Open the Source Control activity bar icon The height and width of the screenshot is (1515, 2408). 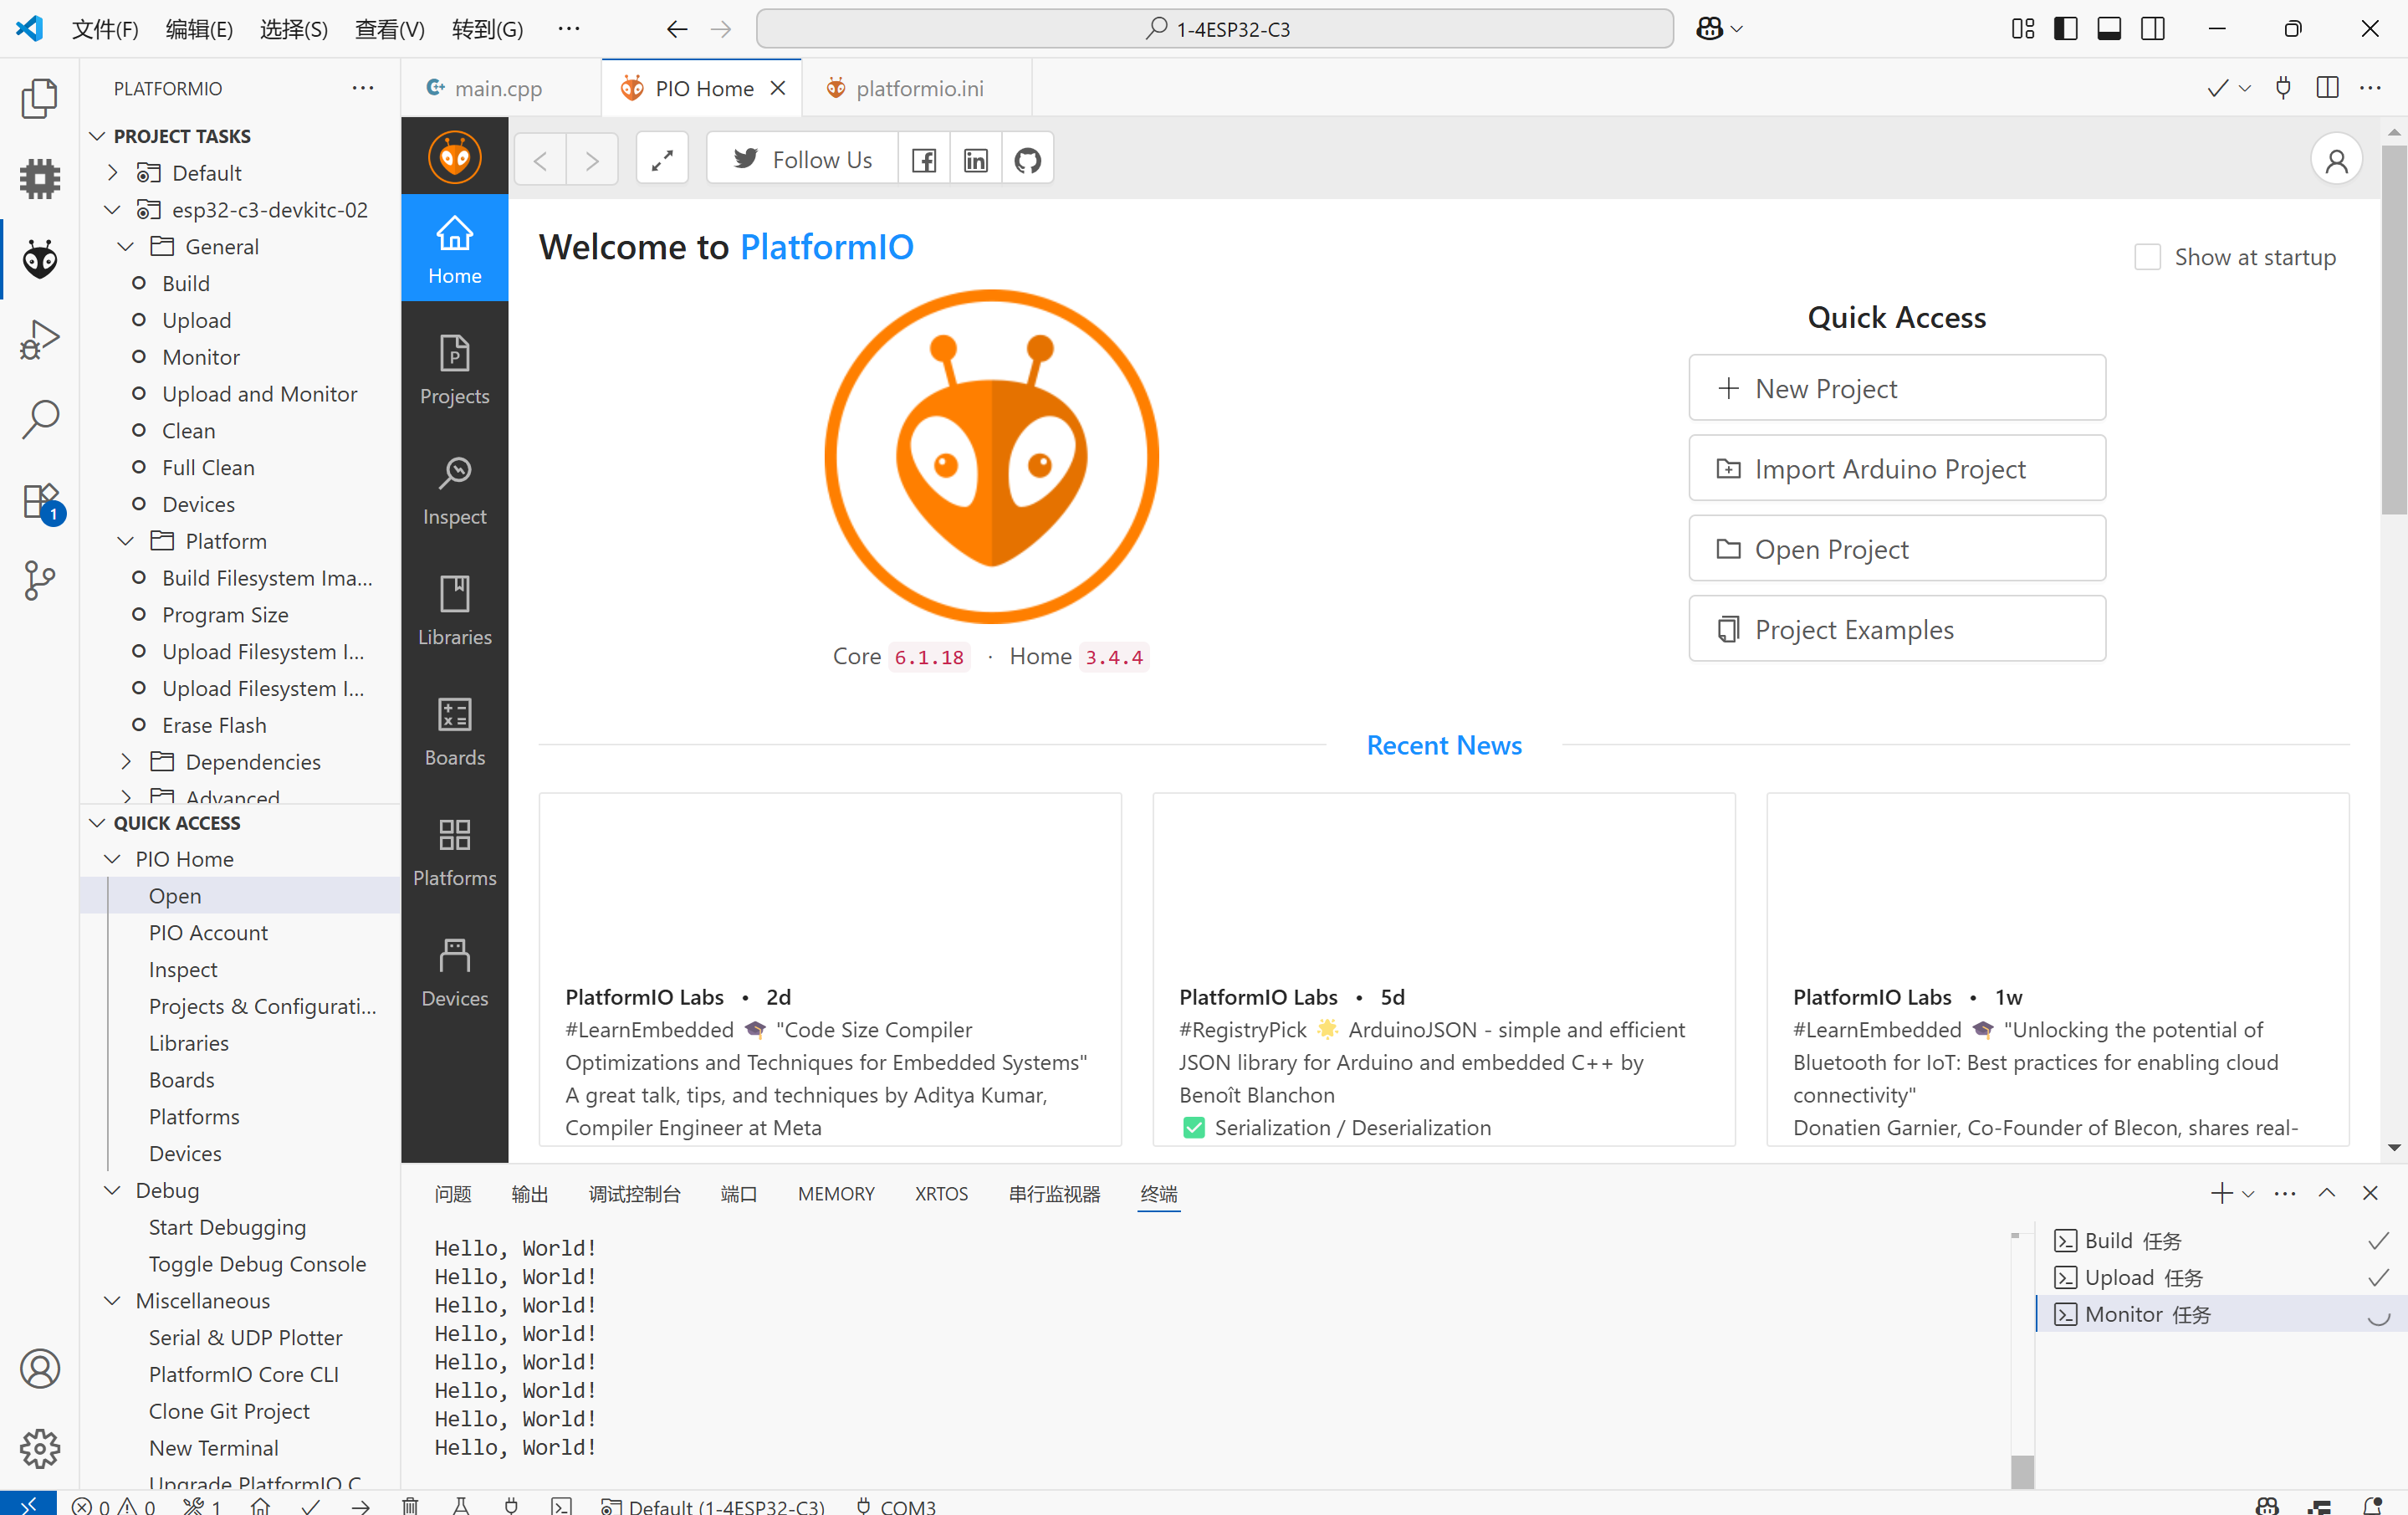pyautogui.click(x=40, y=580)
